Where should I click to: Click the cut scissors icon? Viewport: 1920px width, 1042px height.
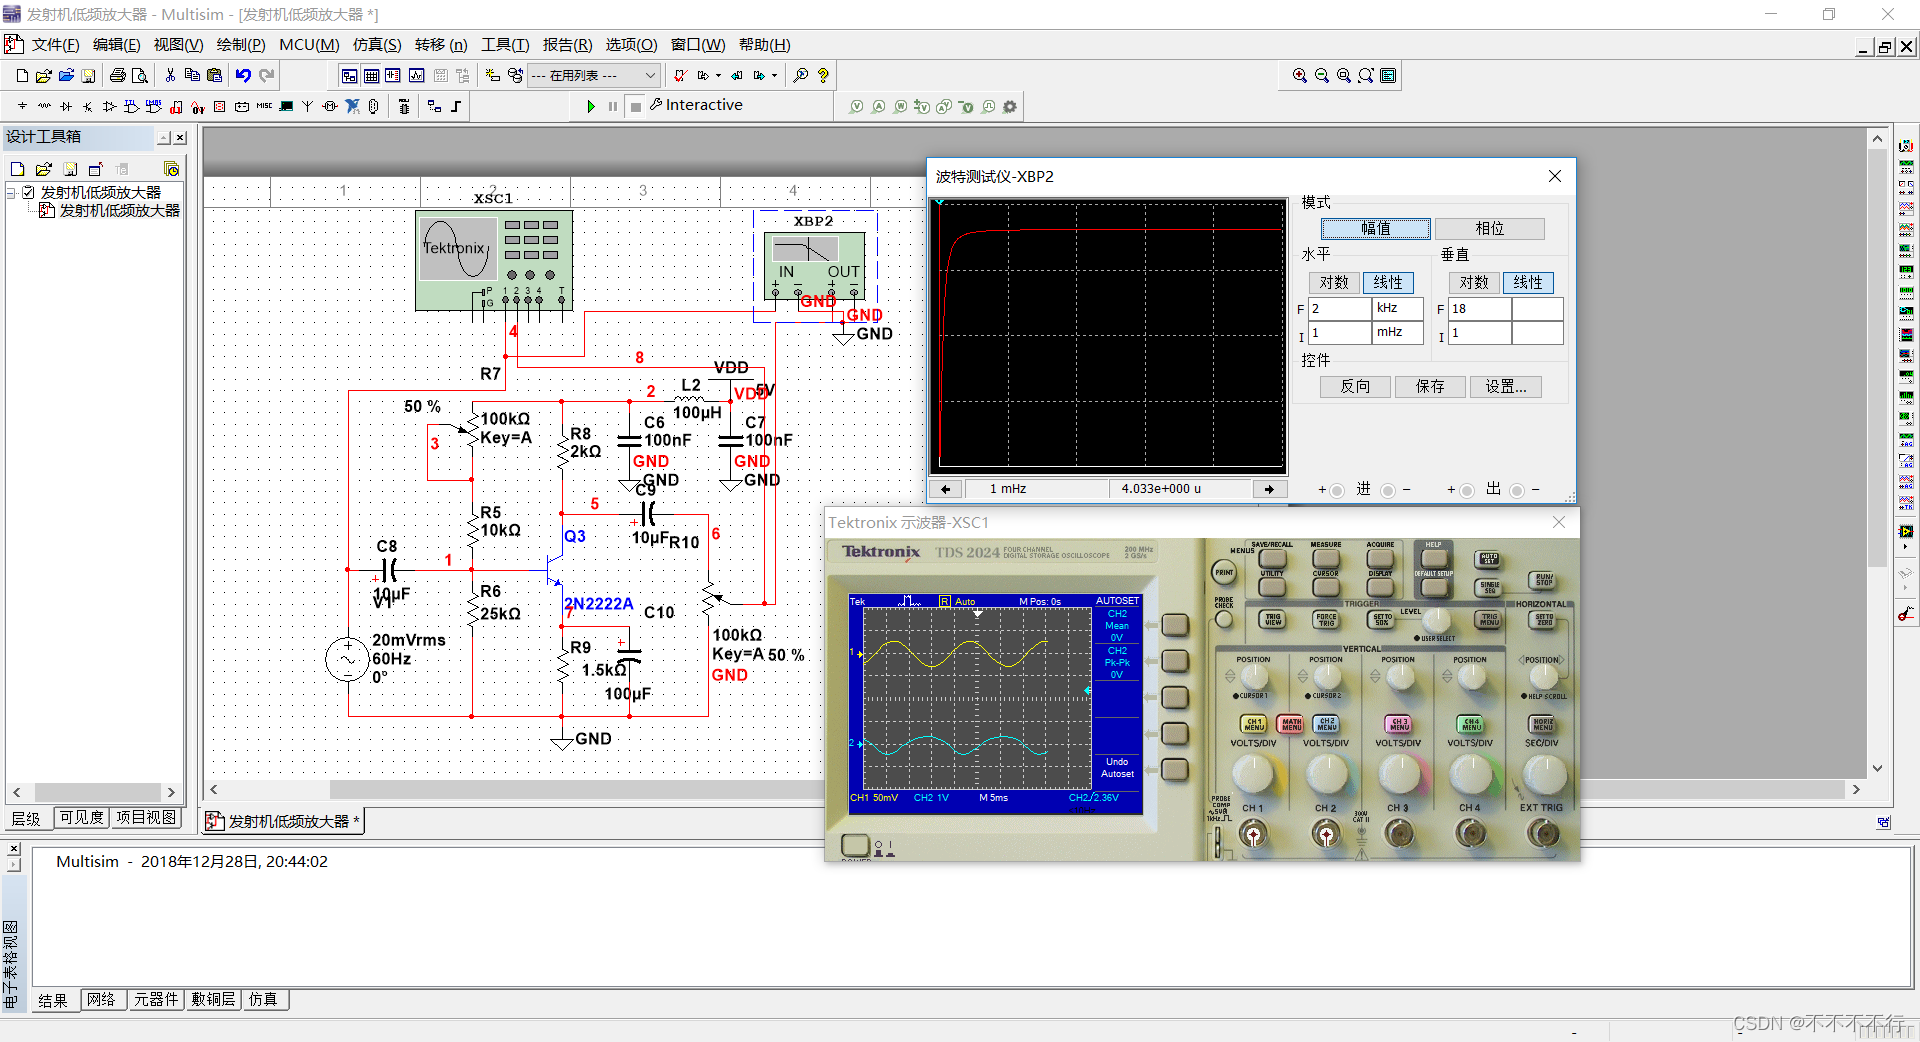(170, 75)
